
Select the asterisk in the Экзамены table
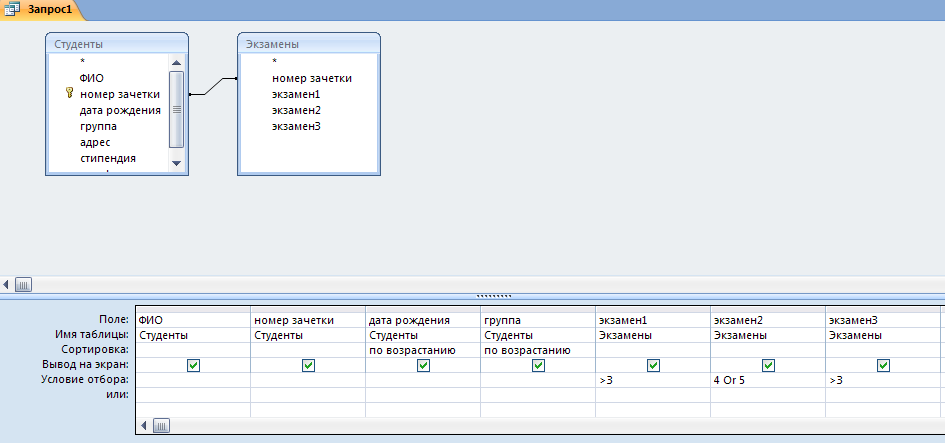pyautogui.click(x=274, y=61)
